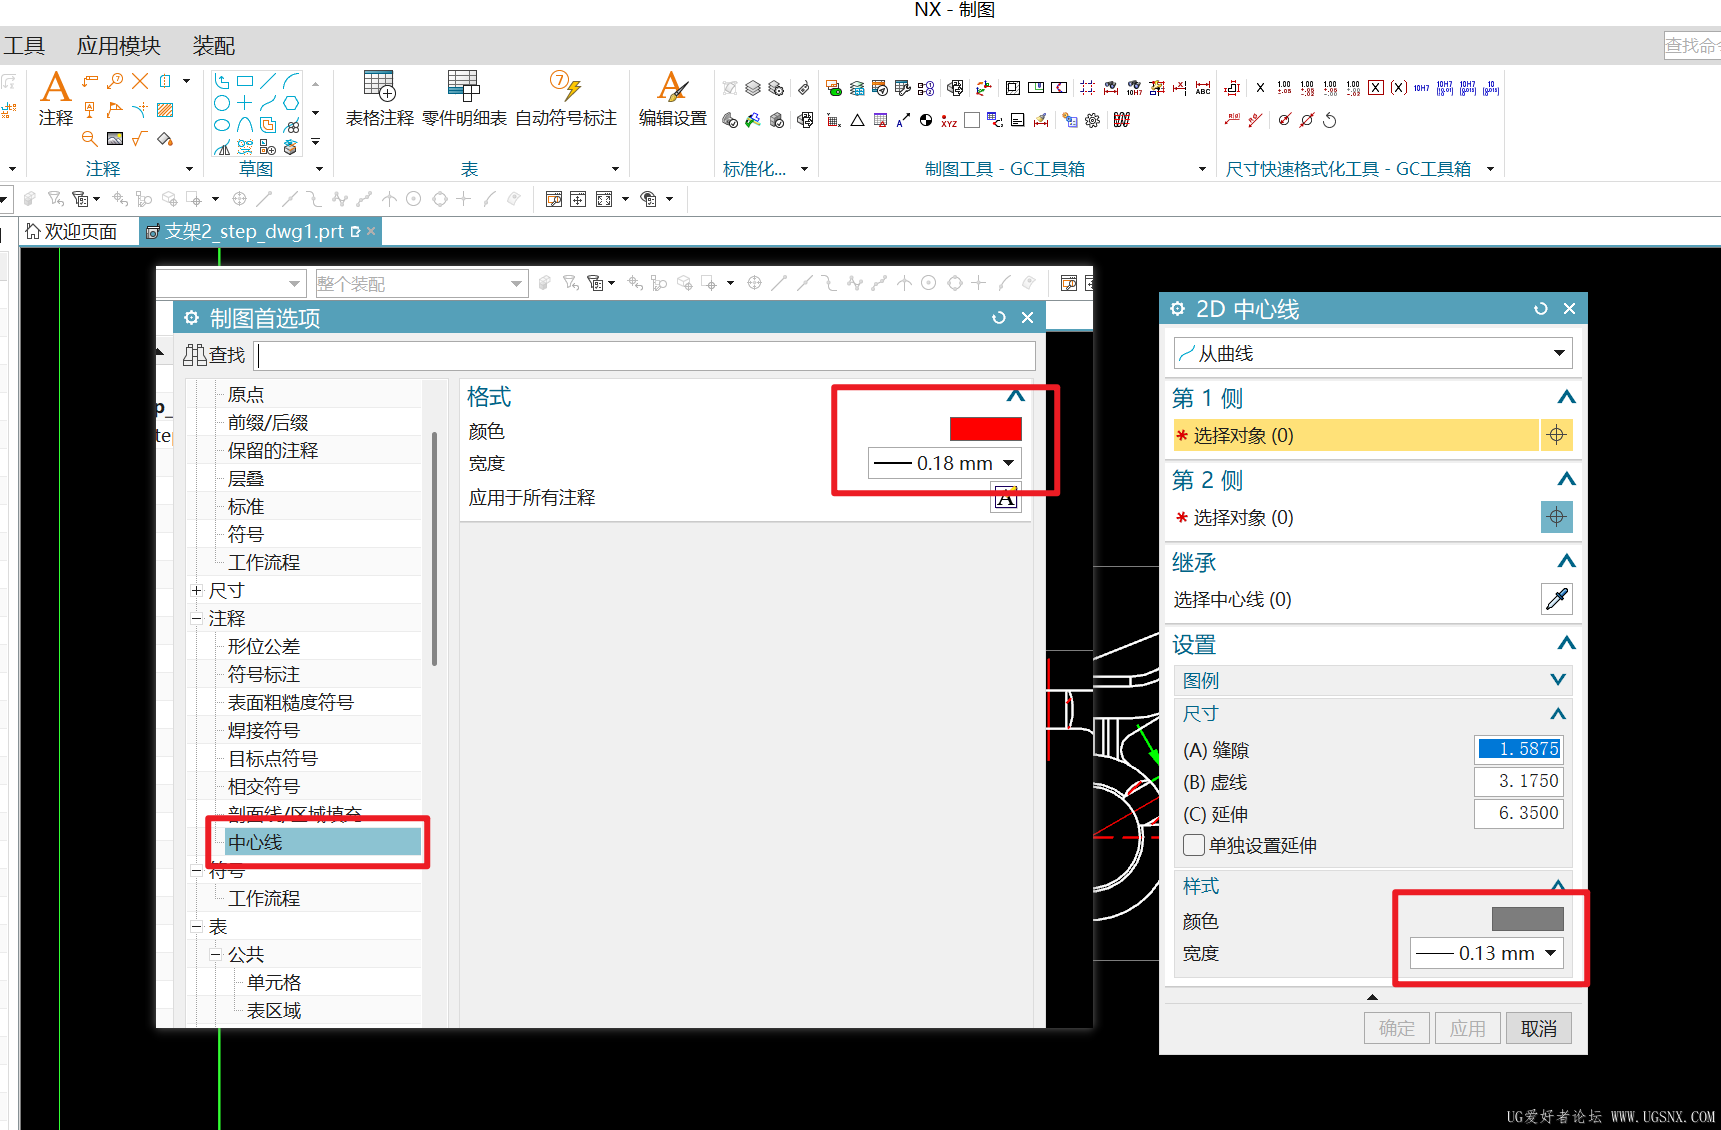The width and height of the screenshot is (1721, 1130).
Task: Collapse the 第 1 侧 section
Action: (x=1567, y=398)
